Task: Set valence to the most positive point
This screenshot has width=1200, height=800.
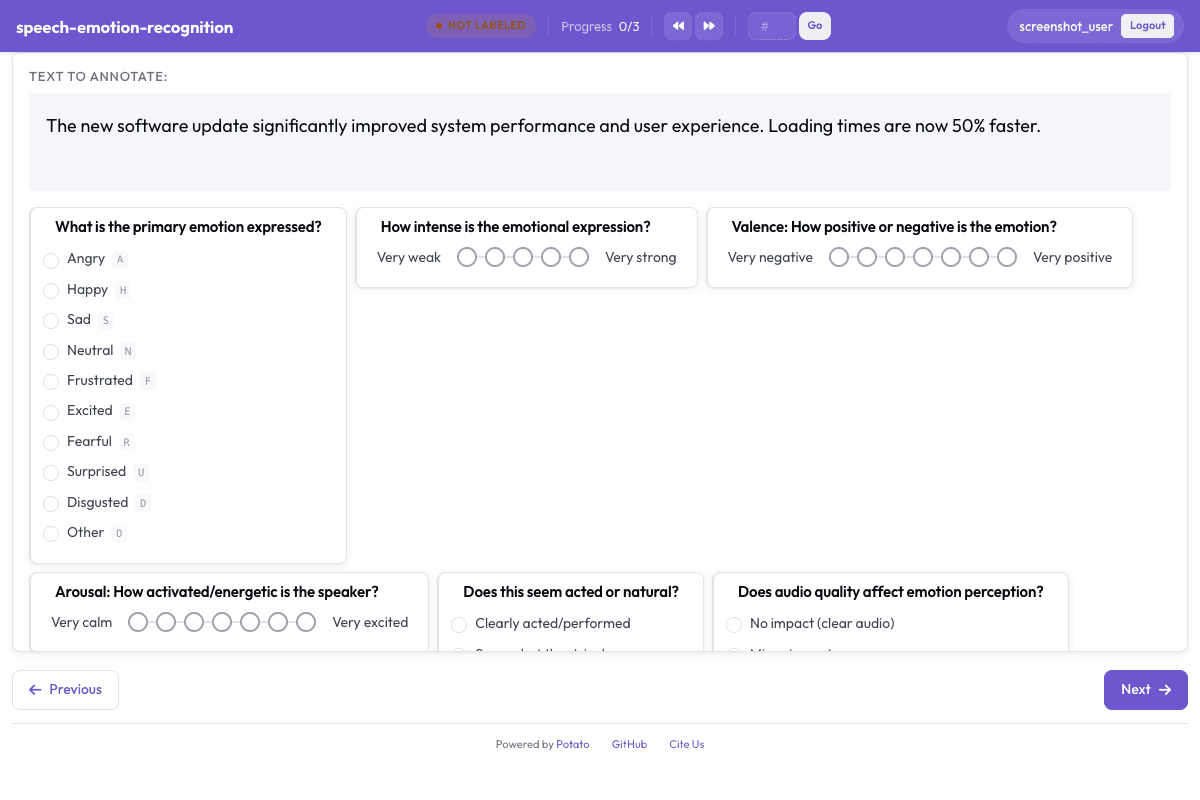Action: tap(1007, 257)
